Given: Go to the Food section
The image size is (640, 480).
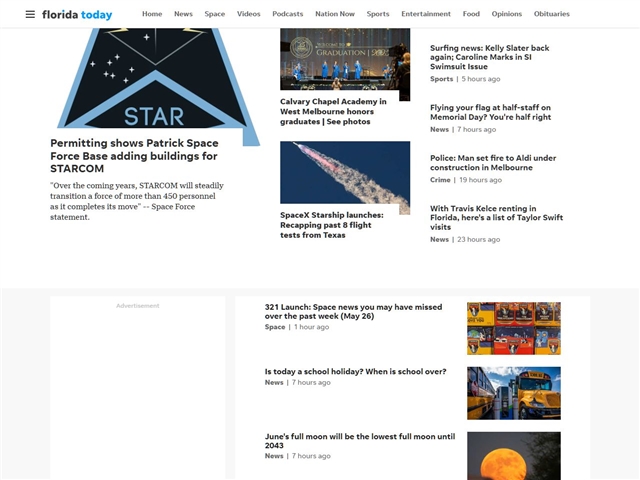Looking at the screenshot, I should pos(471,14).
